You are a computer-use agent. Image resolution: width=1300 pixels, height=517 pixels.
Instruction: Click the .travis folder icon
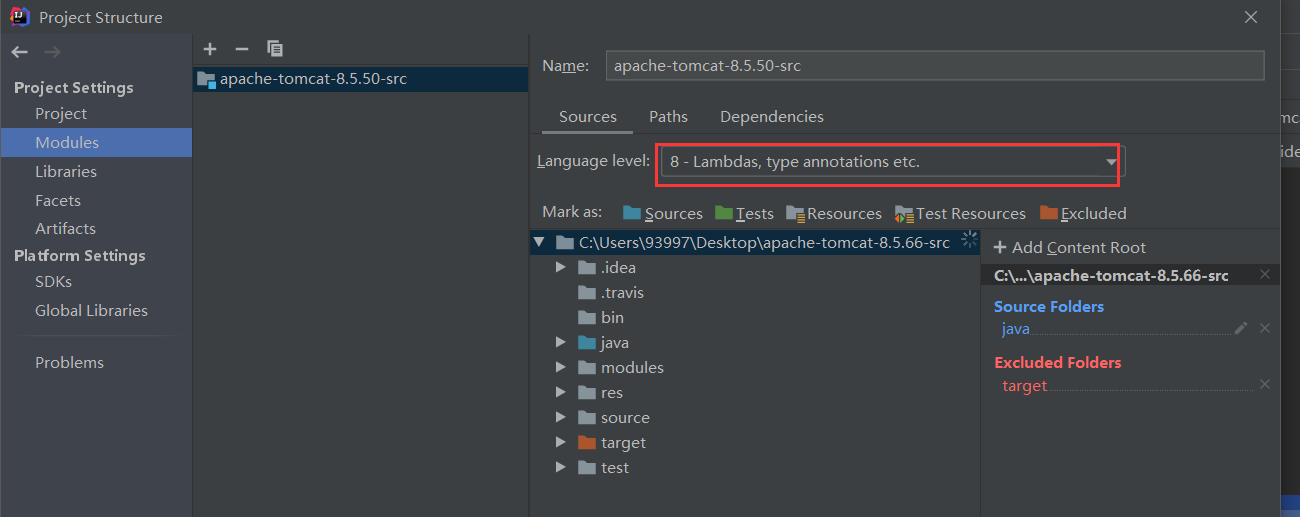click(587, 292)
